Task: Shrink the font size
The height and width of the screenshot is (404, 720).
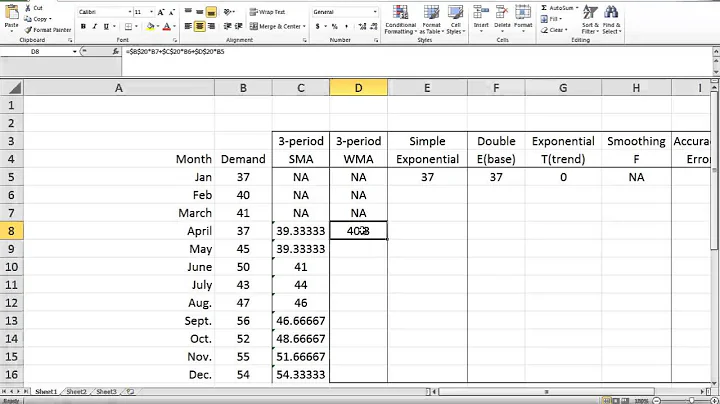Action: click(x=172, y=12)
